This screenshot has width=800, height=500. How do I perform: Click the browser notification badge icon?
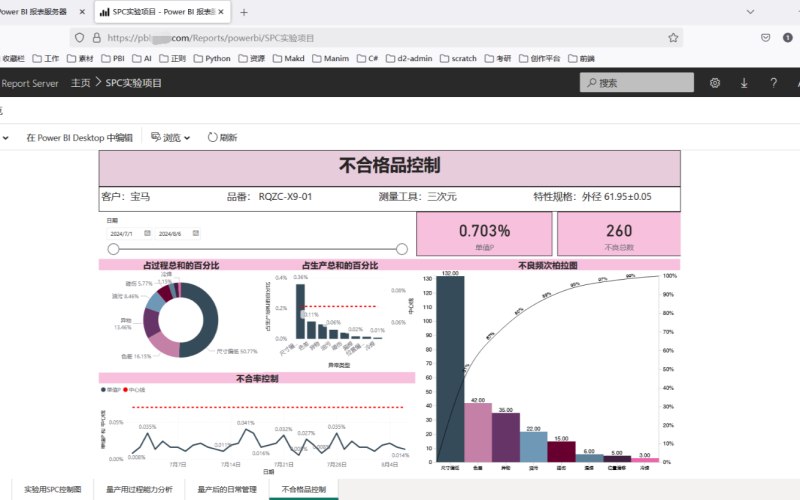coord(787,37)
